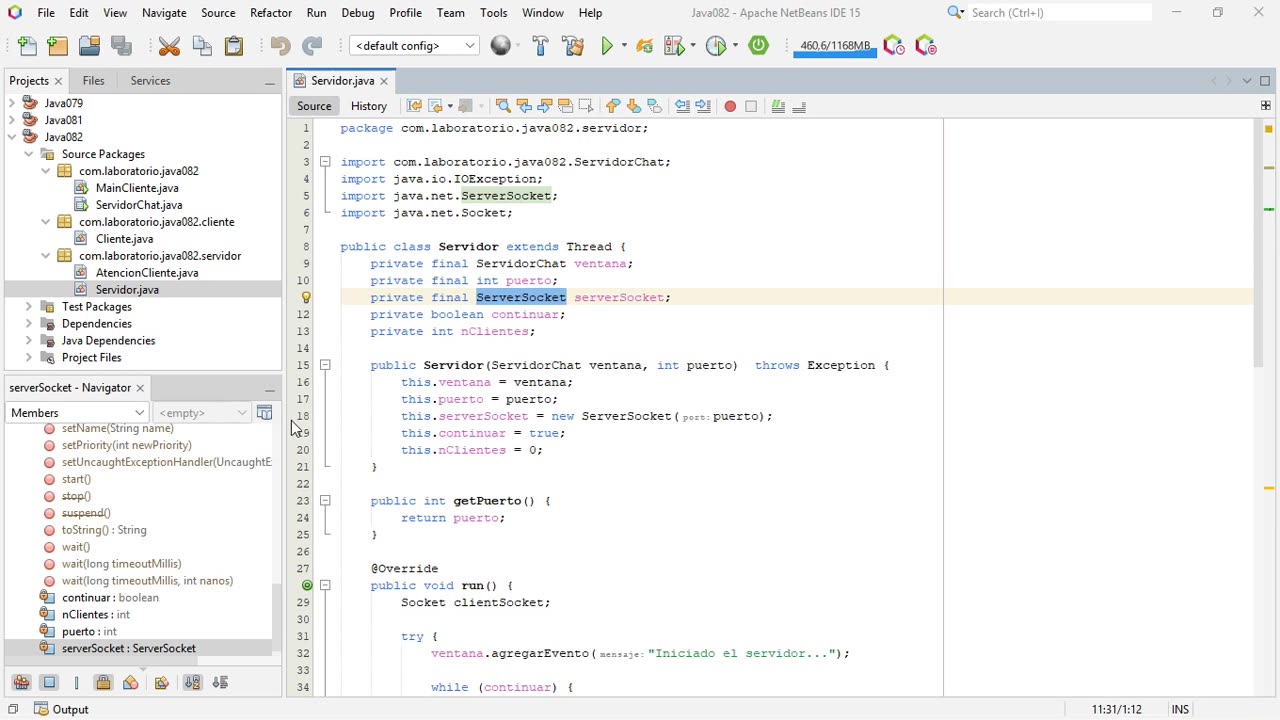This screenshot has width=1280, height=720.
Task: Toggle Show Fields filter in Navigator
Action: [49, 683]
